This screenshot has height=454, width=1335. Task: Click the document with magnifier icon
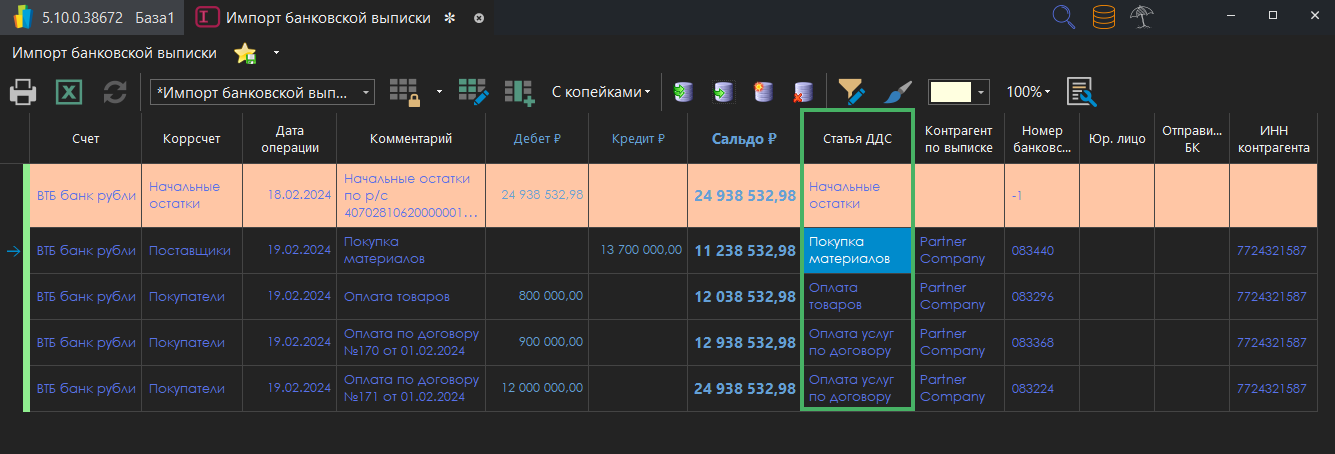pos(1082,92)
